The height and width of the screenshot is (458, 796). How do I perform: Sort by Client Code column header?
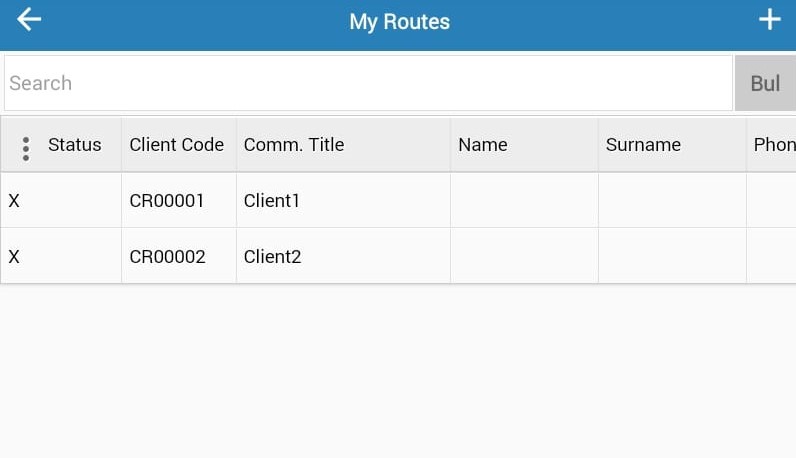click(x=177, y=145)
